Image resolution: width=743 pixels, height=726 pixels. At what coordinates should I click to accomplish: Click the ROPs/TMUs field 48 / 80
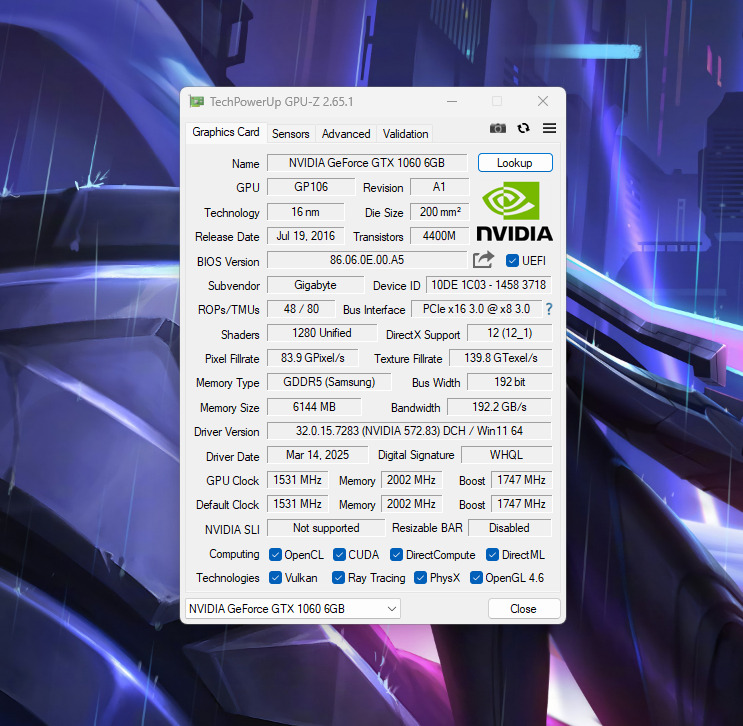(301, 309)
